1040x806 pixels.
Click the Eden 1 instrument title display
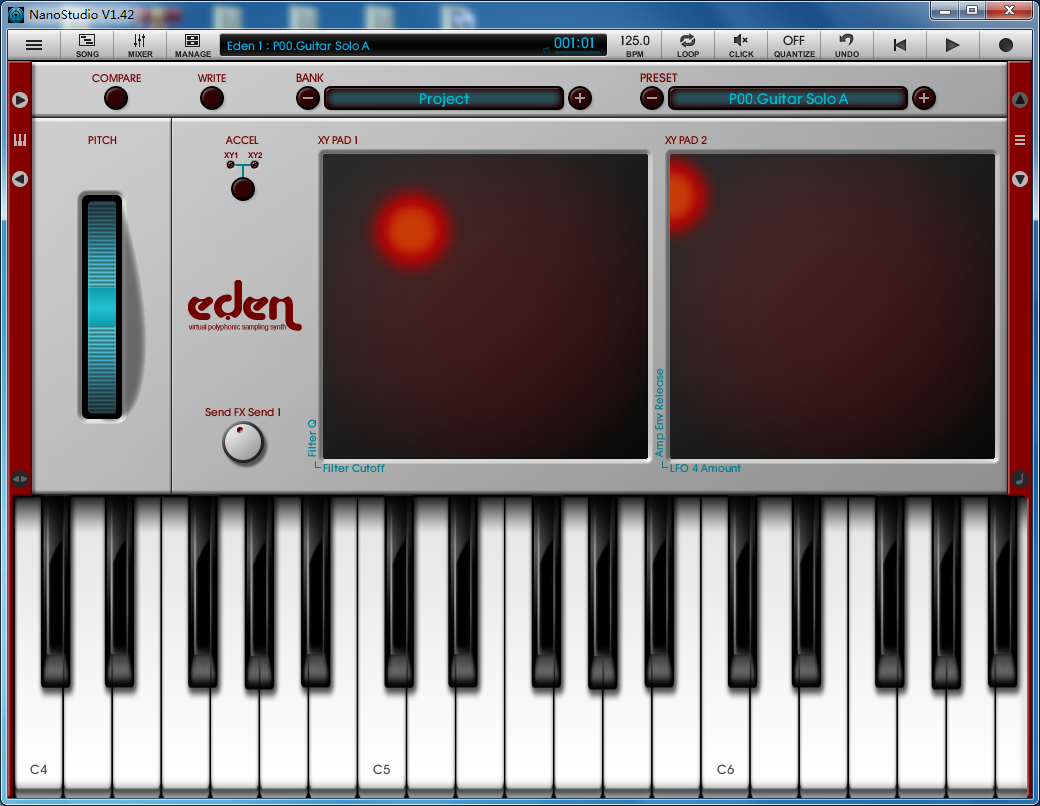(x=298, y=46)
